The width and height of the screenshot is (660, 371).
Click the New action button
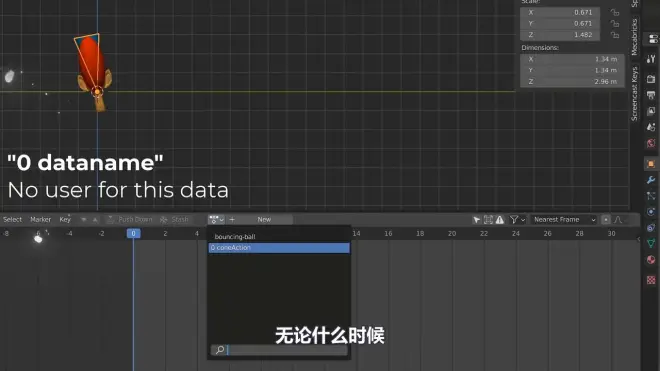[264, 219]
